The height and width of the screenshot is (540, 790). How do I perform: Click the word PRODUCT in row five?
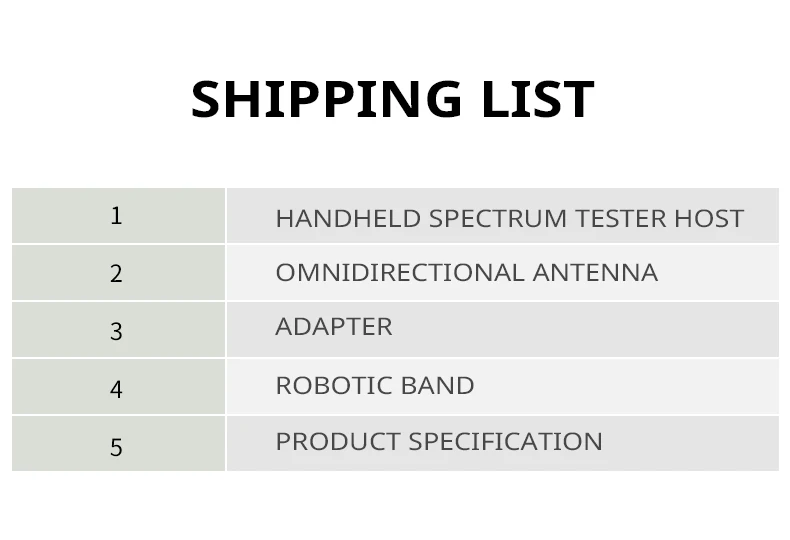[338, 441]
